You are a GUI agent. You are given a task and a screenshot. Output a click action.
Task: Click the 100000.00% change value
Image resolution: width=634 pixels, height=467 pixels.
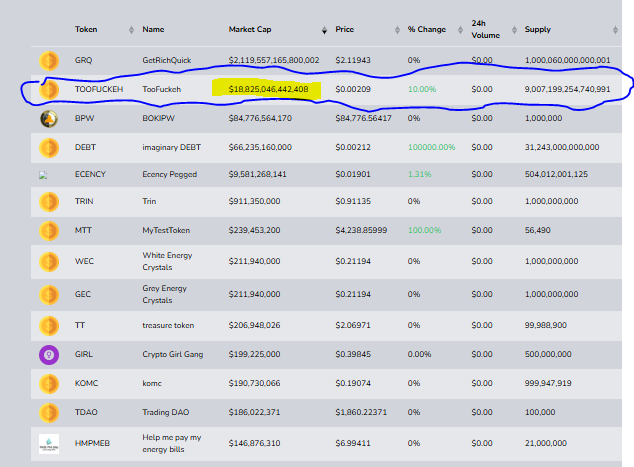click(431, 147)
